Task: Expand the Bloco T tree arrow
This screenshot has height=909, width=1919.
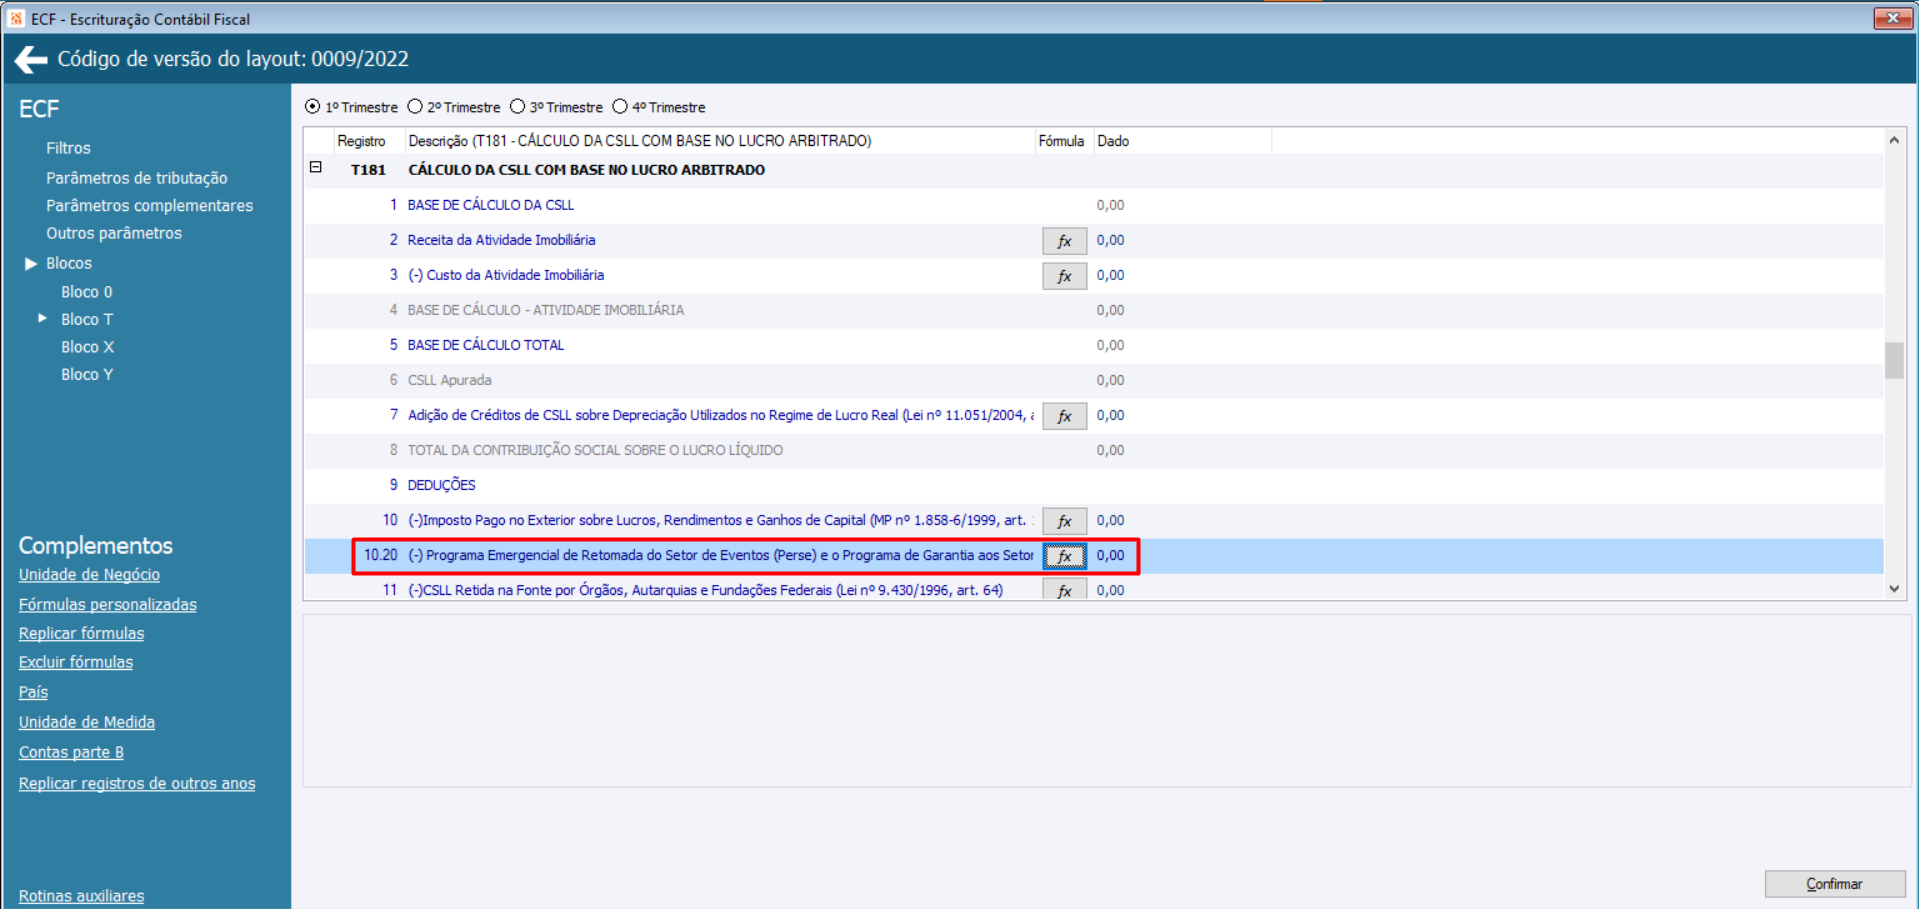Action: point(42,318)
